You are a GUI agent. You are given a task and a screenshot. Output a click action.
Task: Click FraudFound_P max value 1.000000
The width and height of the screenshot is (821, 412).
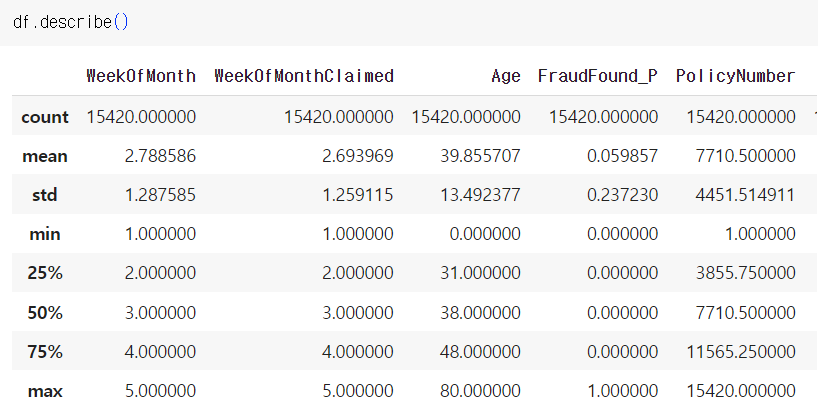pyautogui.click(x=622, y=391)
